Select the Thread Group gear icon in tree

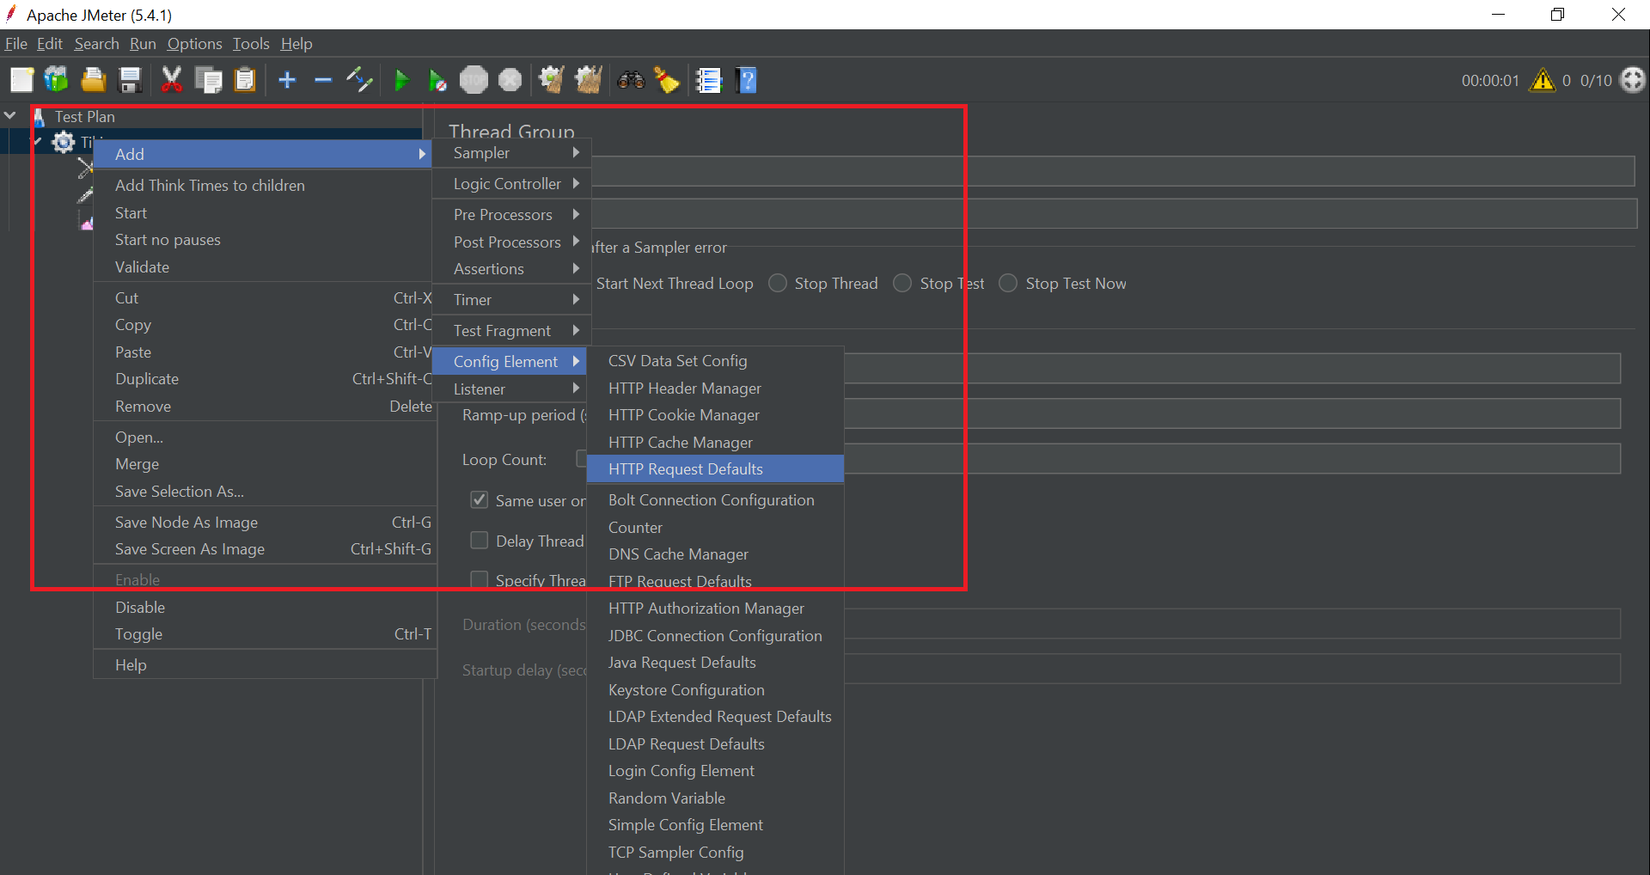(x=63, y=142)
